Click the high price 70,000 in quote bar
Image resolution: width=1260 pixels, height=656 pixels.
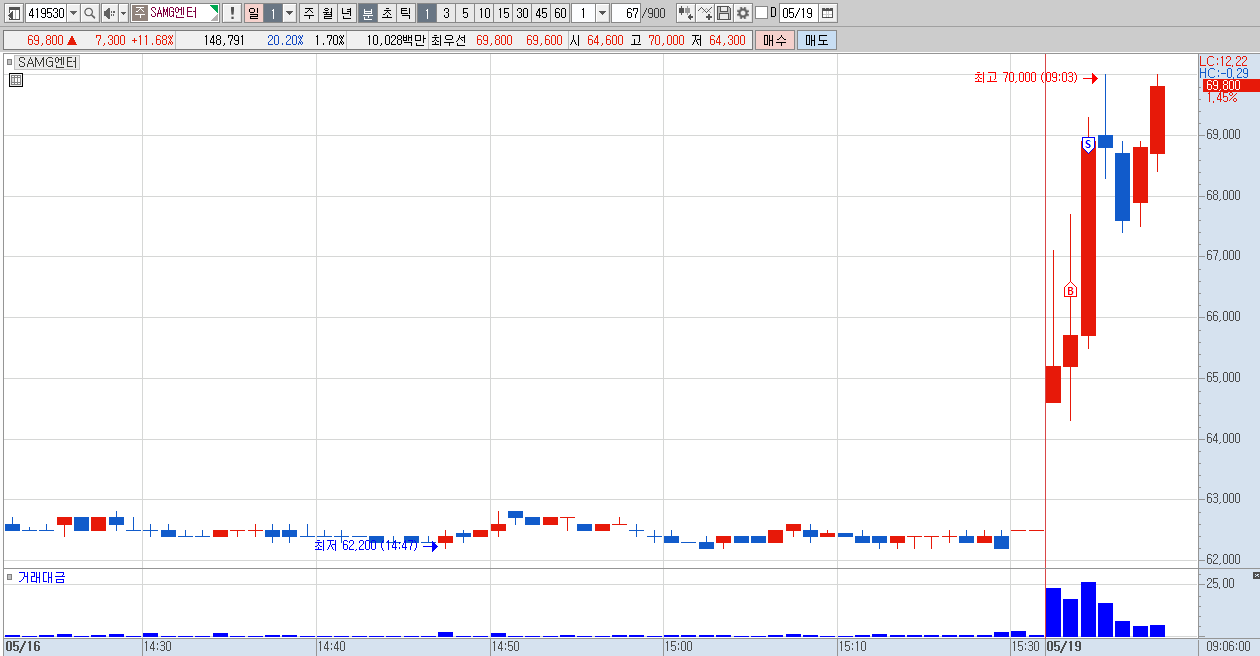[666, 40]
